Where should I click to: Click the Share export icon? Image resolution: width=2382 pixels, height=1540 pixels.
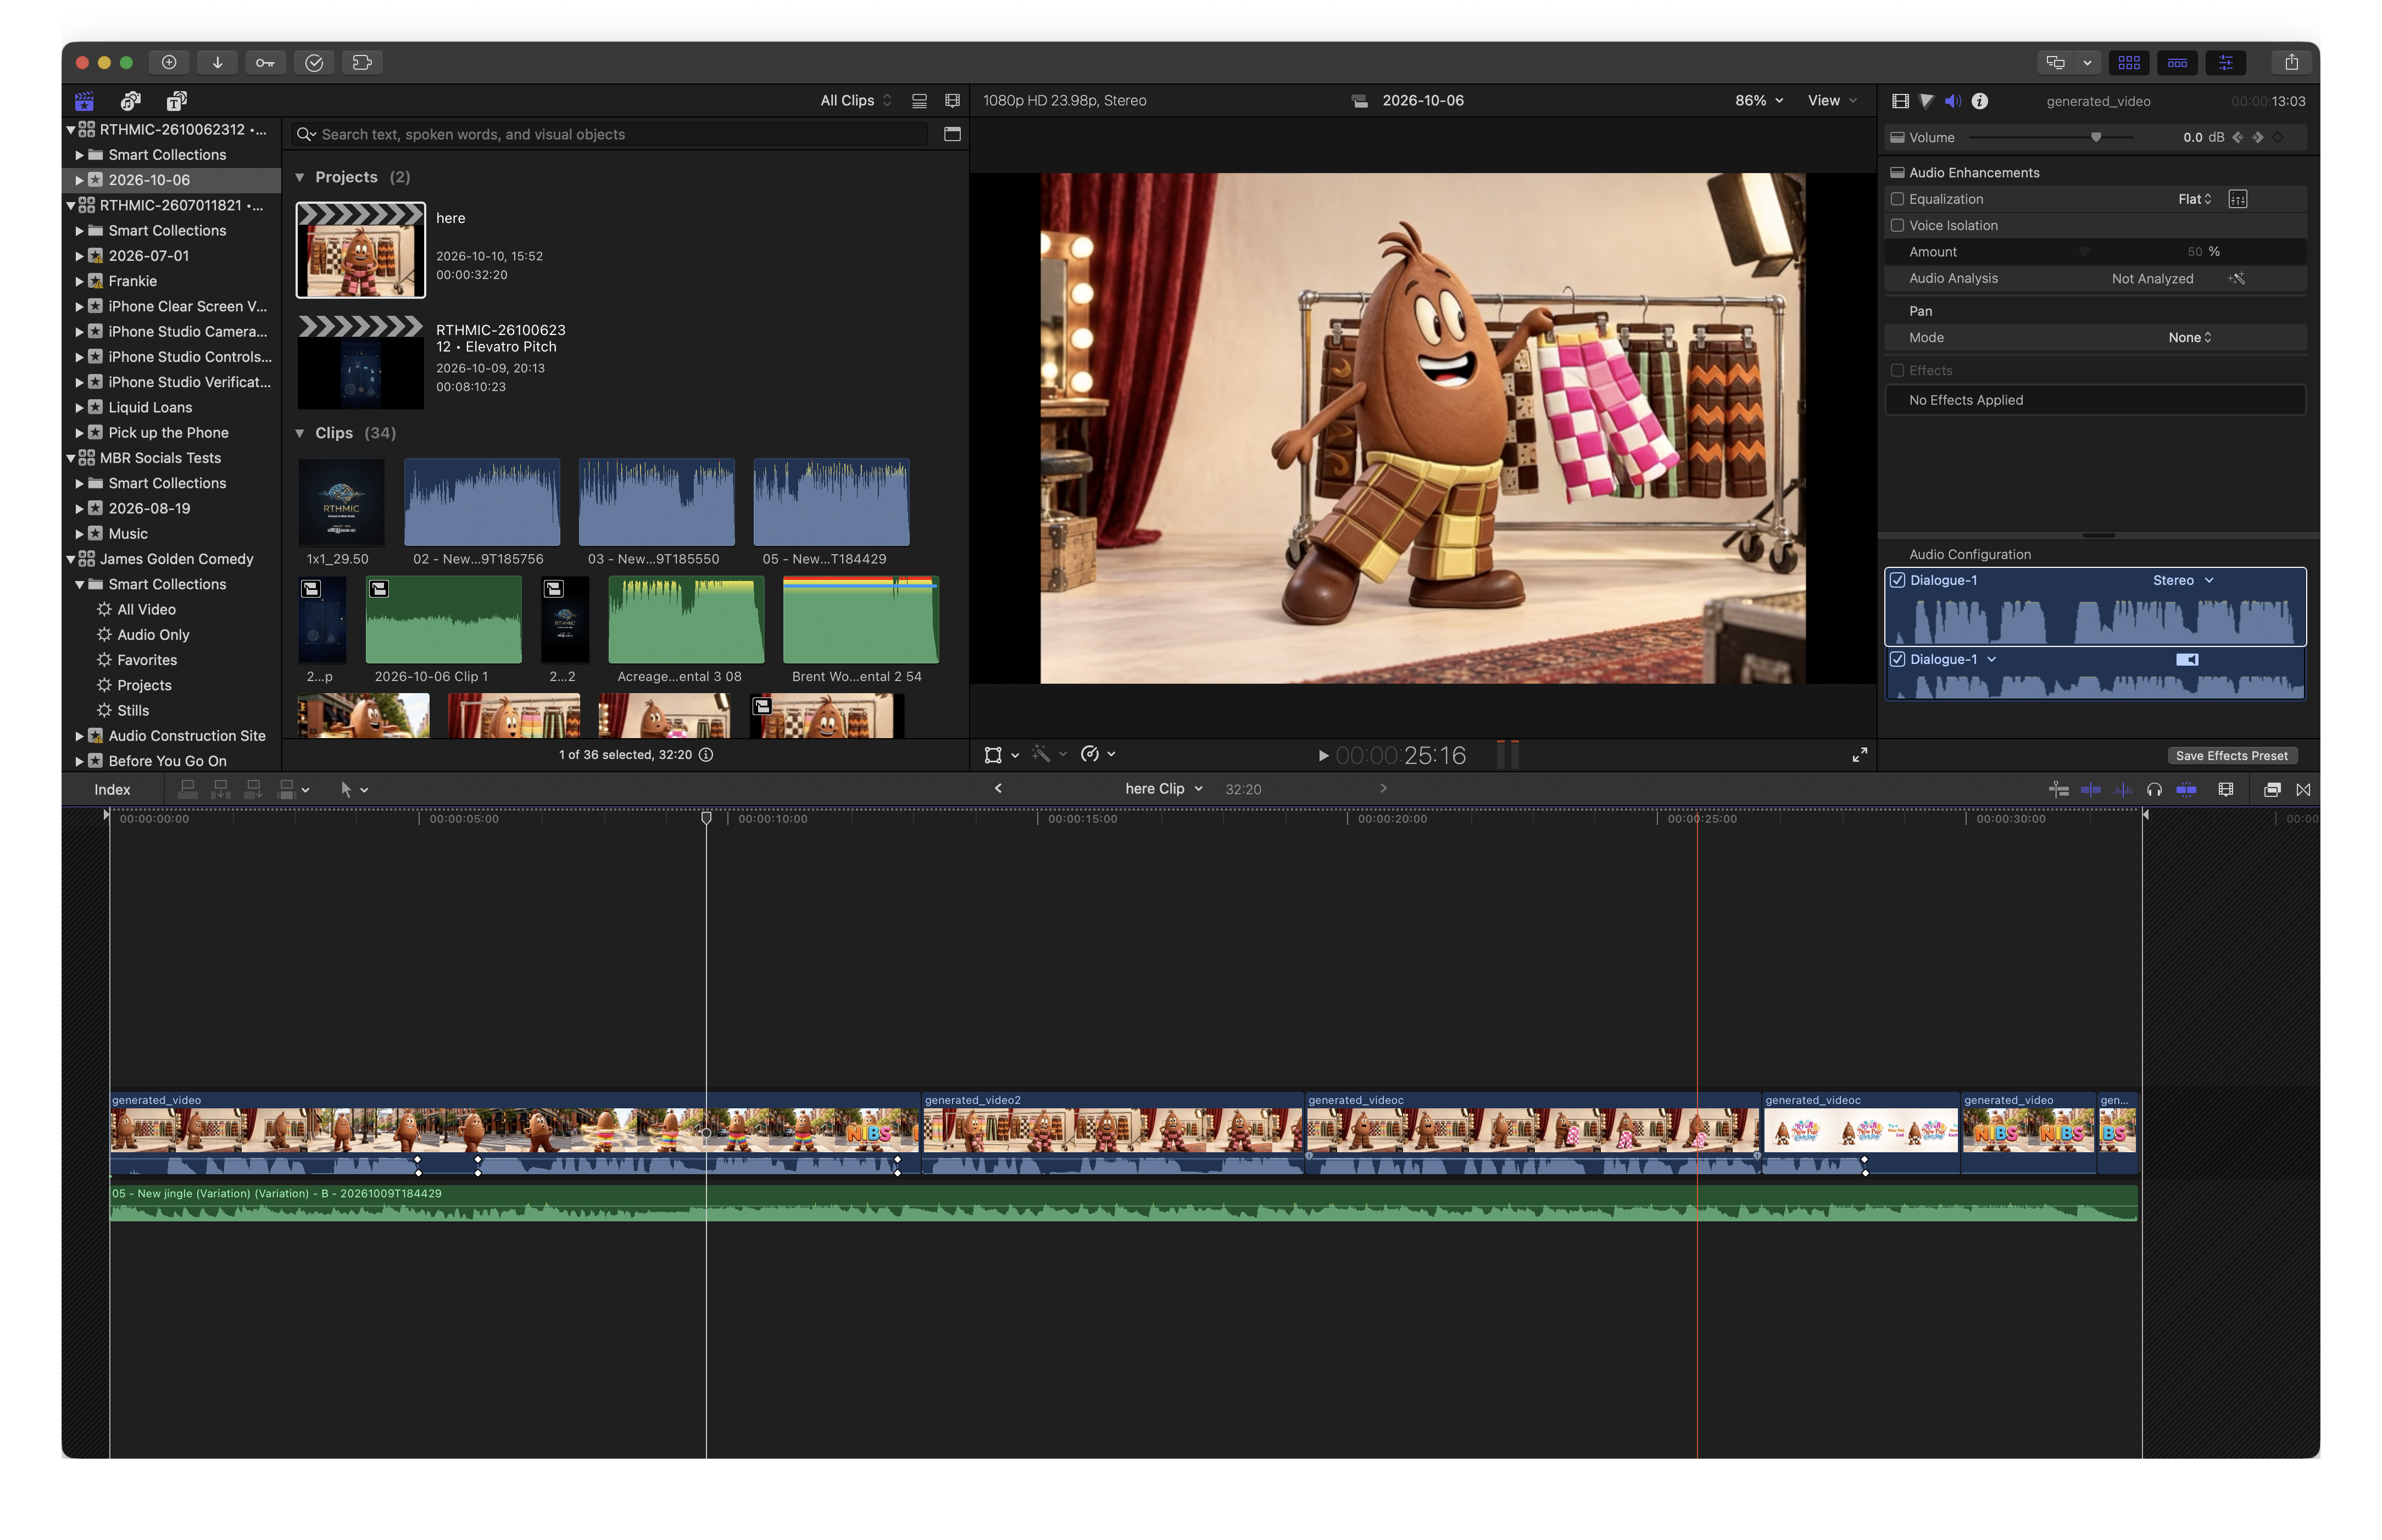click(2291, 62)
